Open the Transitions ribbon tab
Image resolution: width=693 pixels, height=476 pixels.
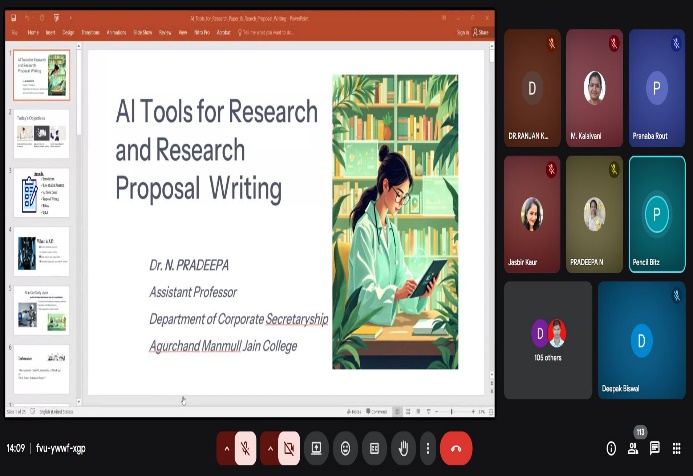click(91, 32)
